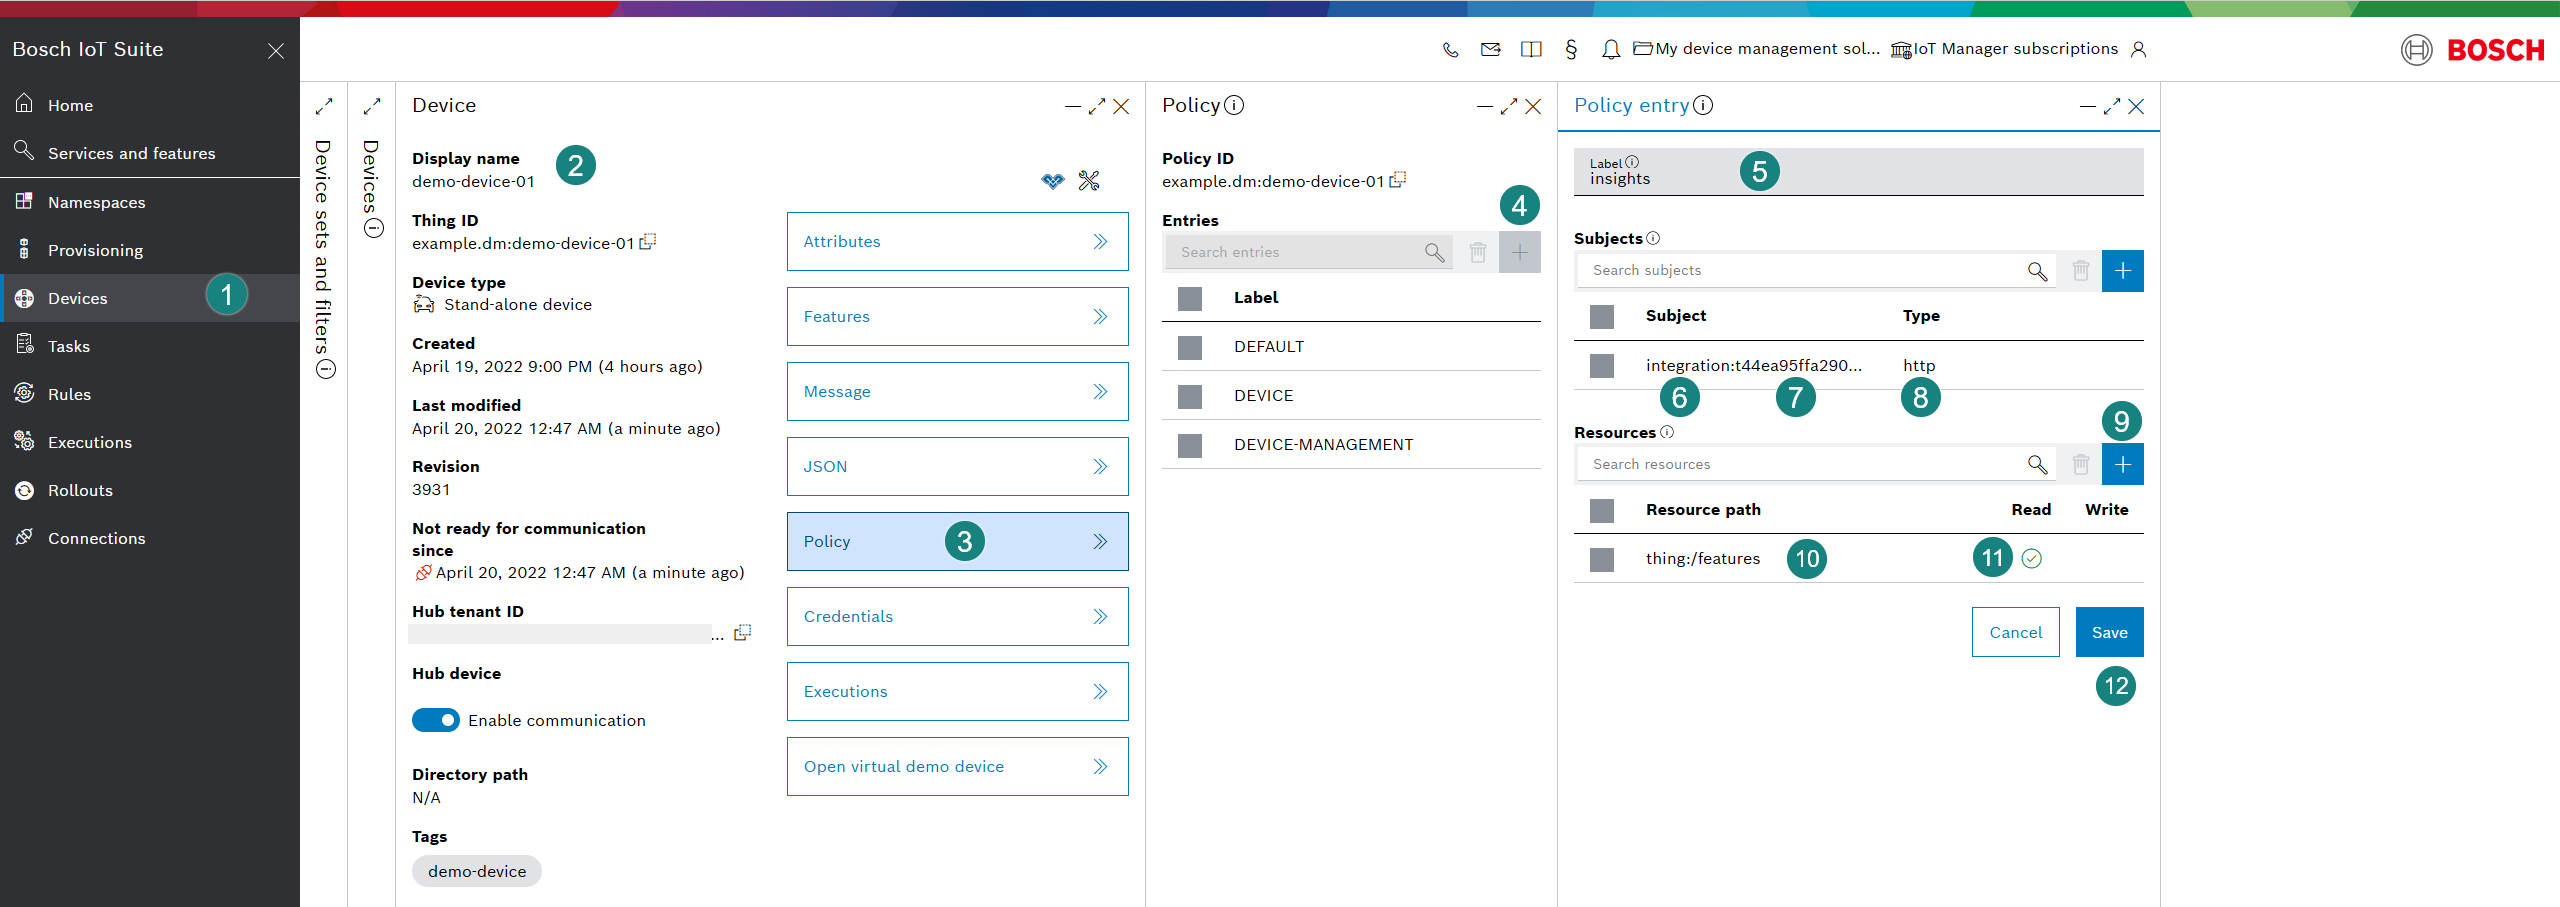Viewport: 2560px width, 907px height.
Task: Open Connections in sidebar
Action: pos(150,538)
